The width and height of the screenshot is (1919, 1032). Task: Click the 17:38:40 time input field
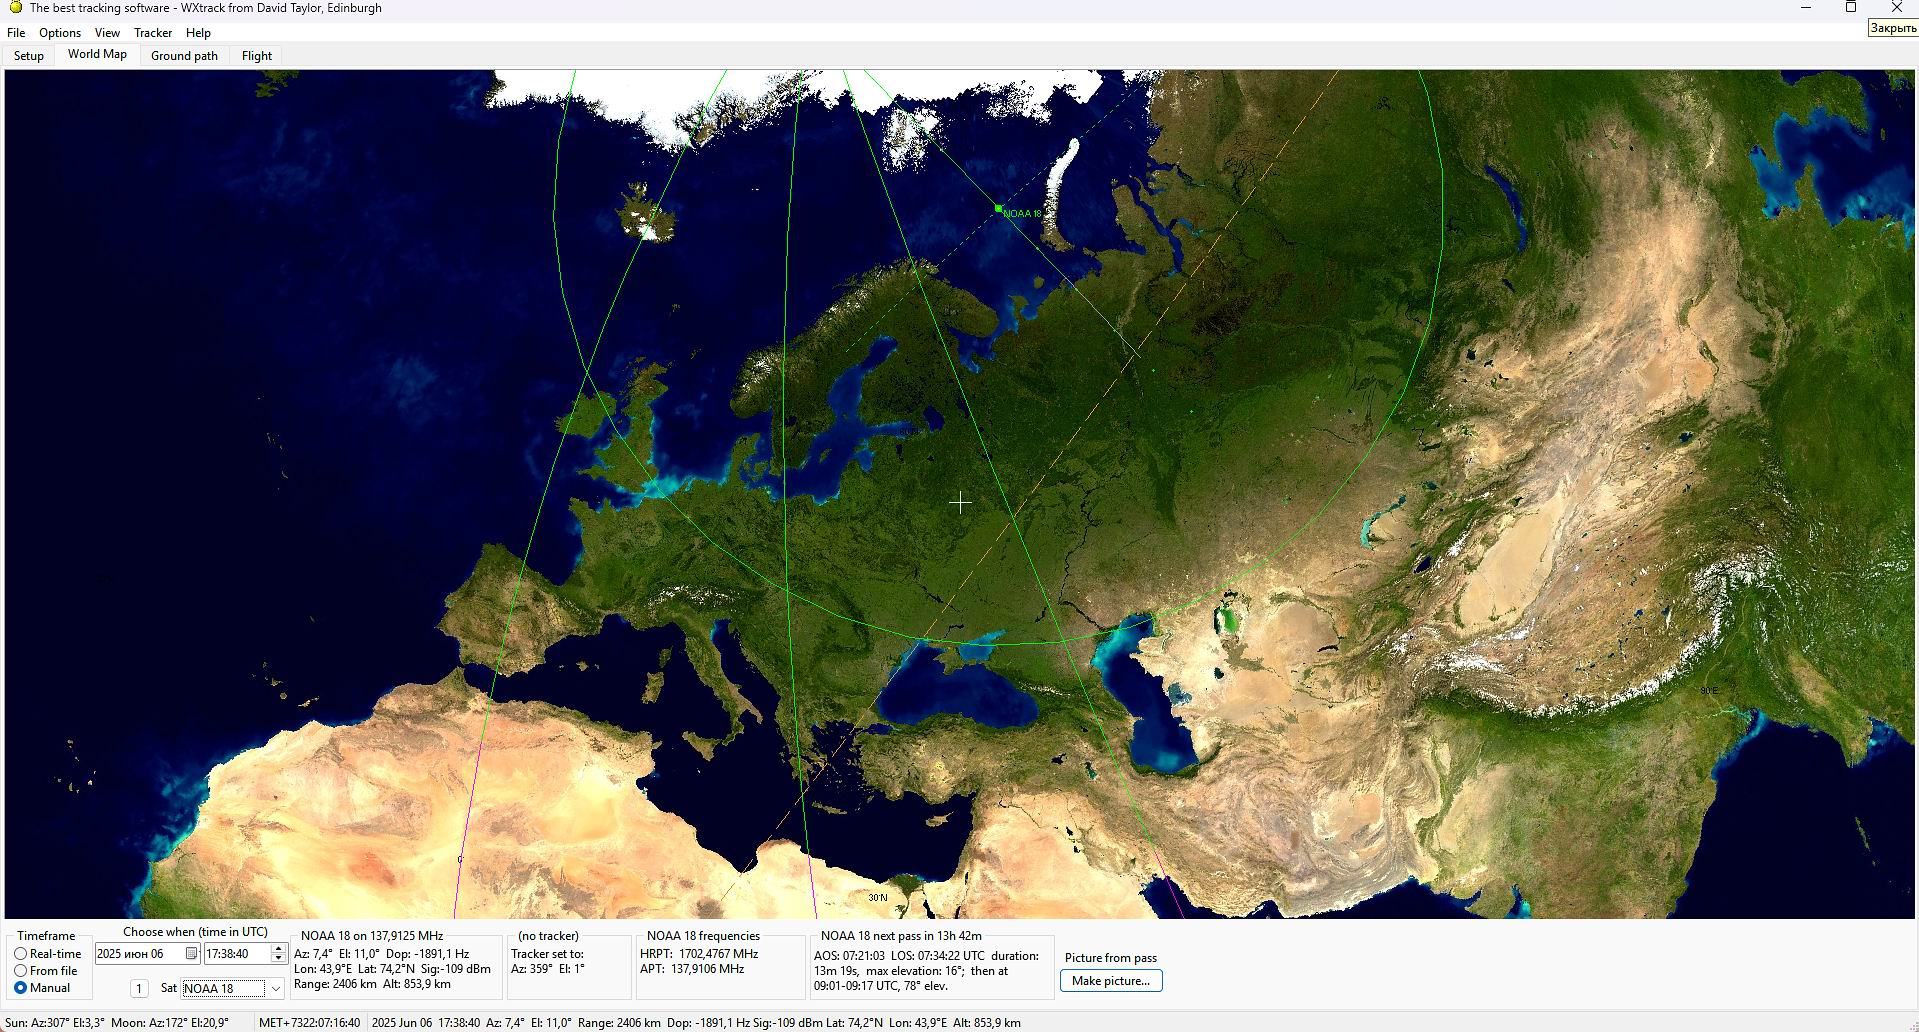236,954
